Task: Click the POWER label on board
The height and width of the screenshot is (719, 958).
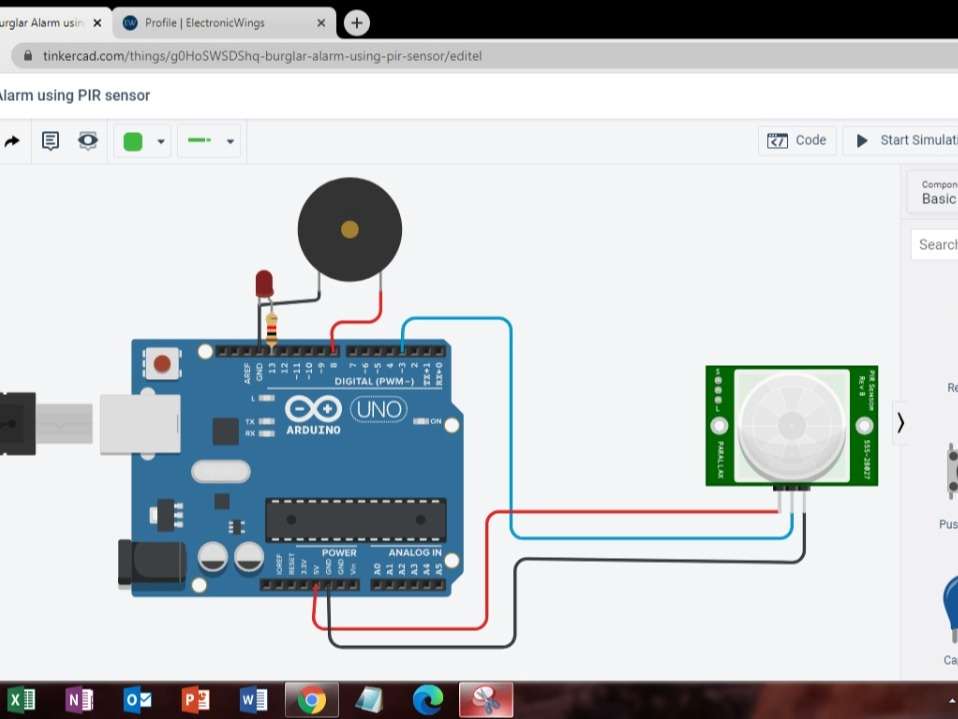Action: 339,553
